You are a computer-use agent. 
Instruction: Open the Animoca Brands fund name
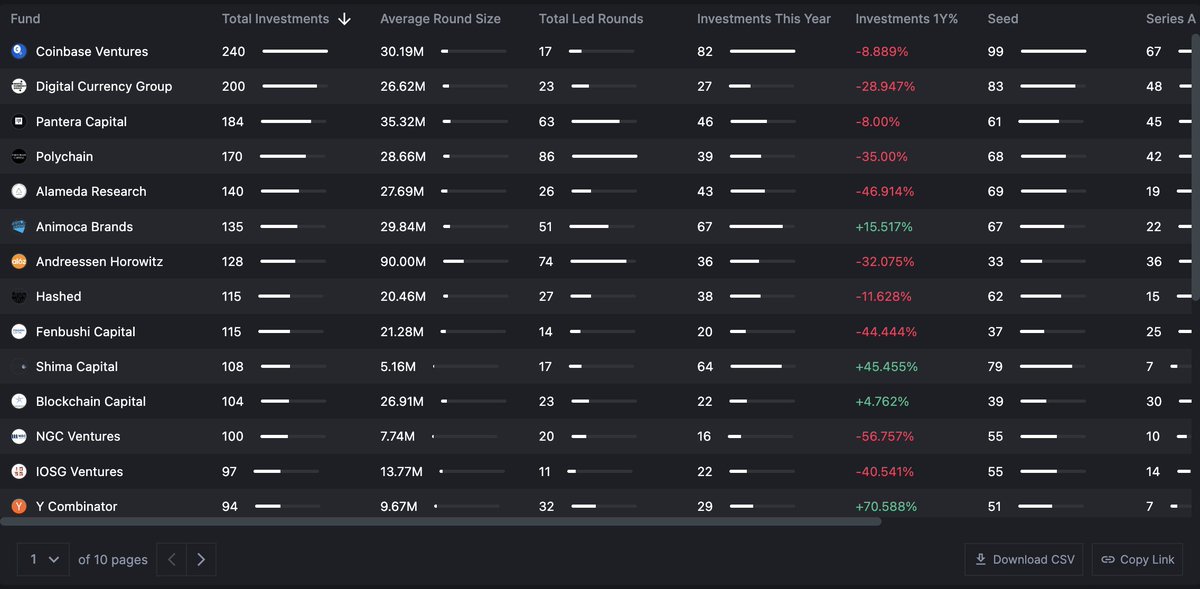[84, 226]
